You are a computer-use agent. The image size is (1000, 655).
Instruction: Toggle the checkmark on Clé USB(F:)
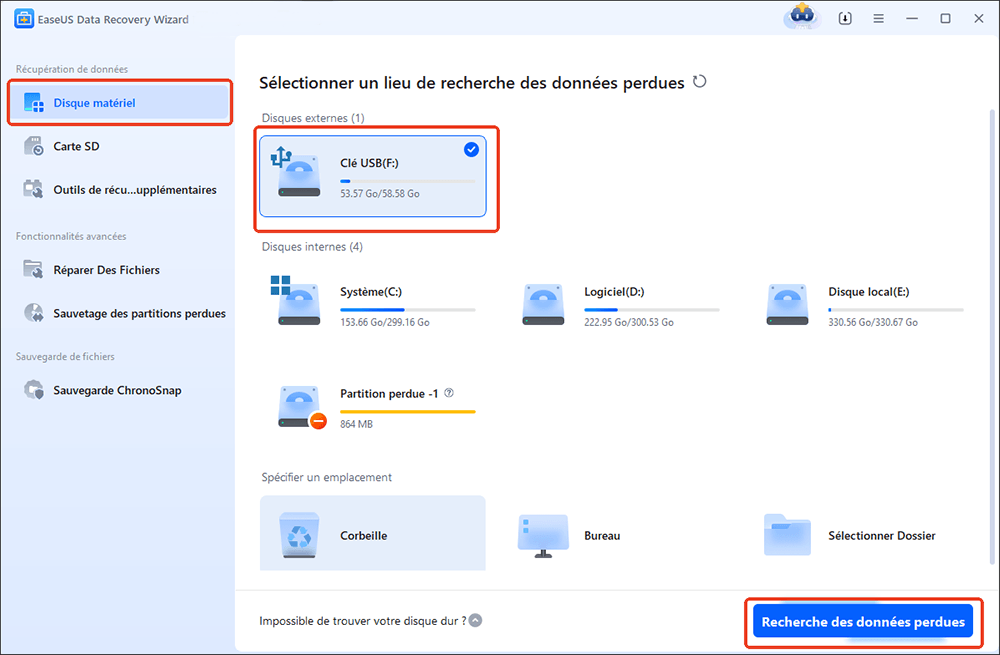click(471, 149)
